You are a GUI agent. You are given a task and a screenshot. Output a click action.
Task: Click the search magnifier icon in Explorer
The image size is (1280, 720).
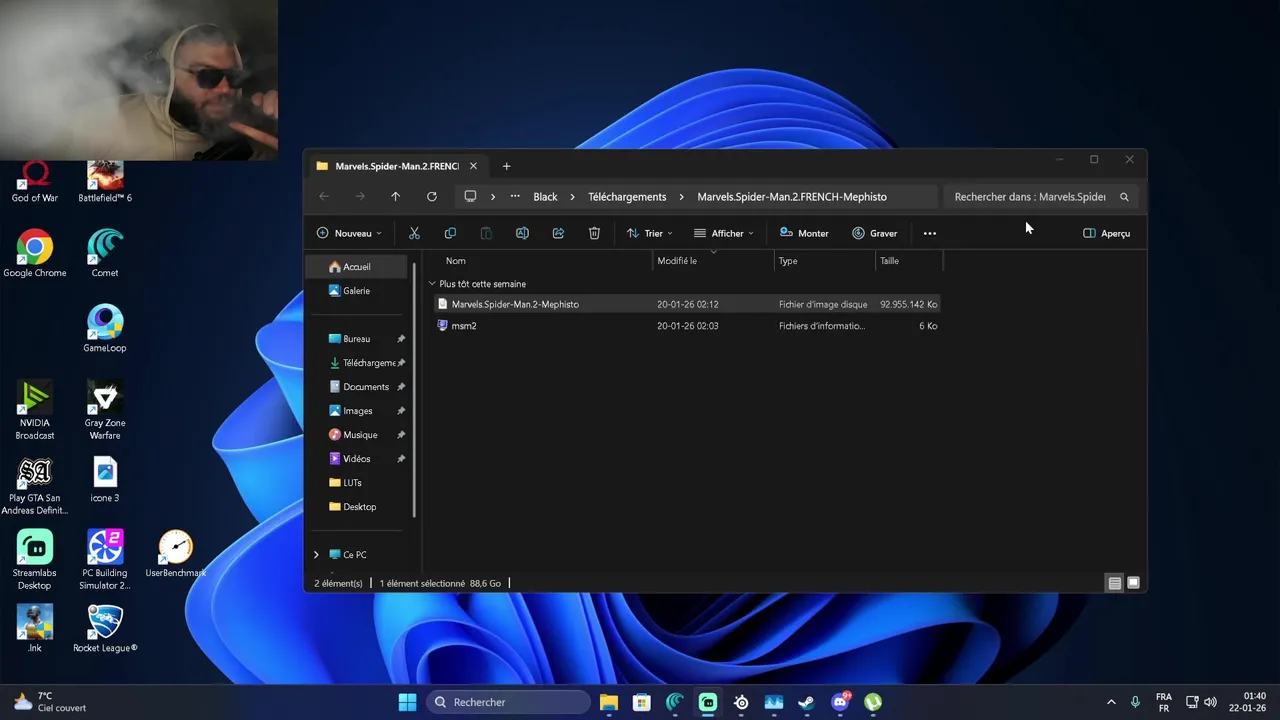[x=1124, y=197]
